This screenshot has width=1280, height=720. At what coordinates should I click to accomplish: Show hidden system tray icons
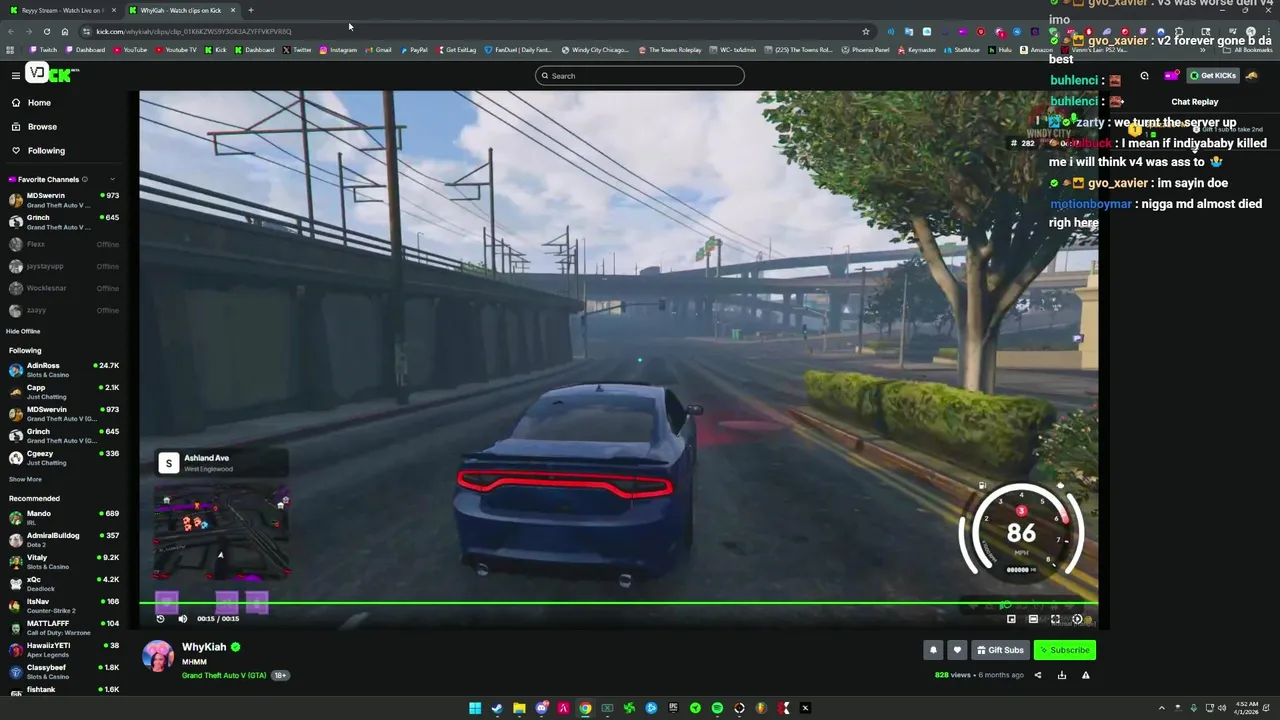[x=1164, y=708]
